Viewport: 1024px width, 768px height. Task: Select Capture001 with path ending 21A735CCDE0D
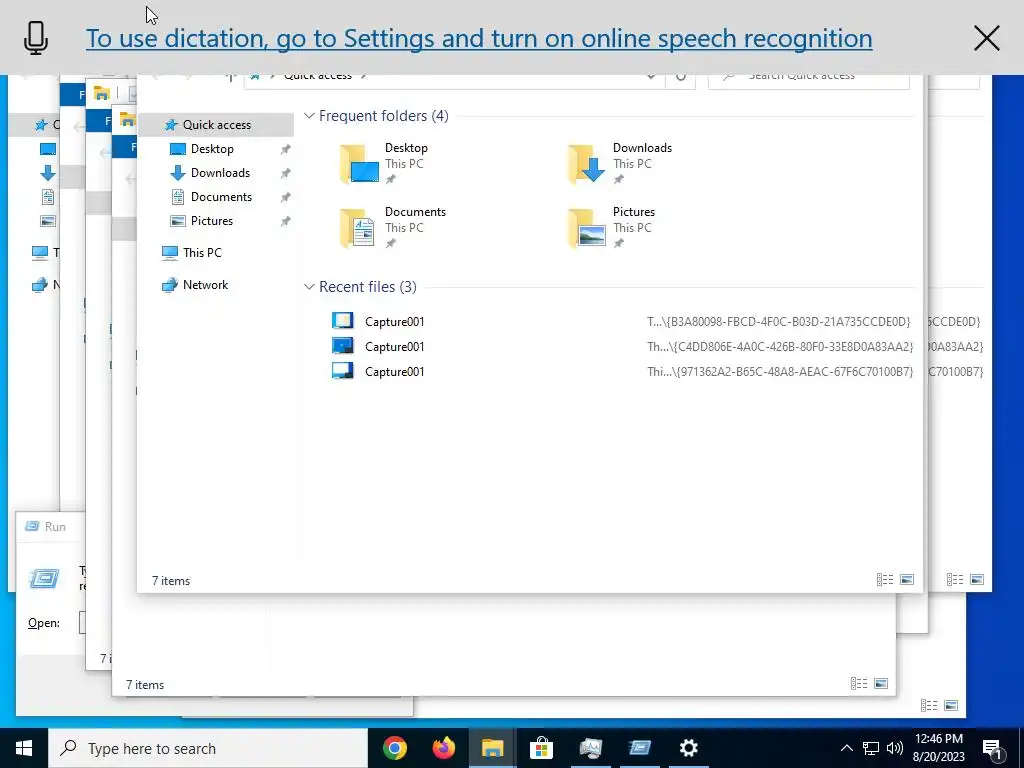622,321
